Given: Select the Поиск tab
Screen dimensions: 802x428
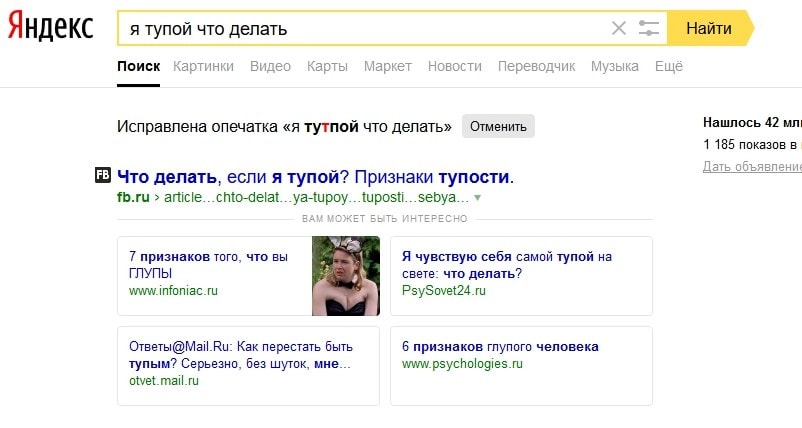Looking at the screenshot, I should pyautogui.click(x=138, y=66).
